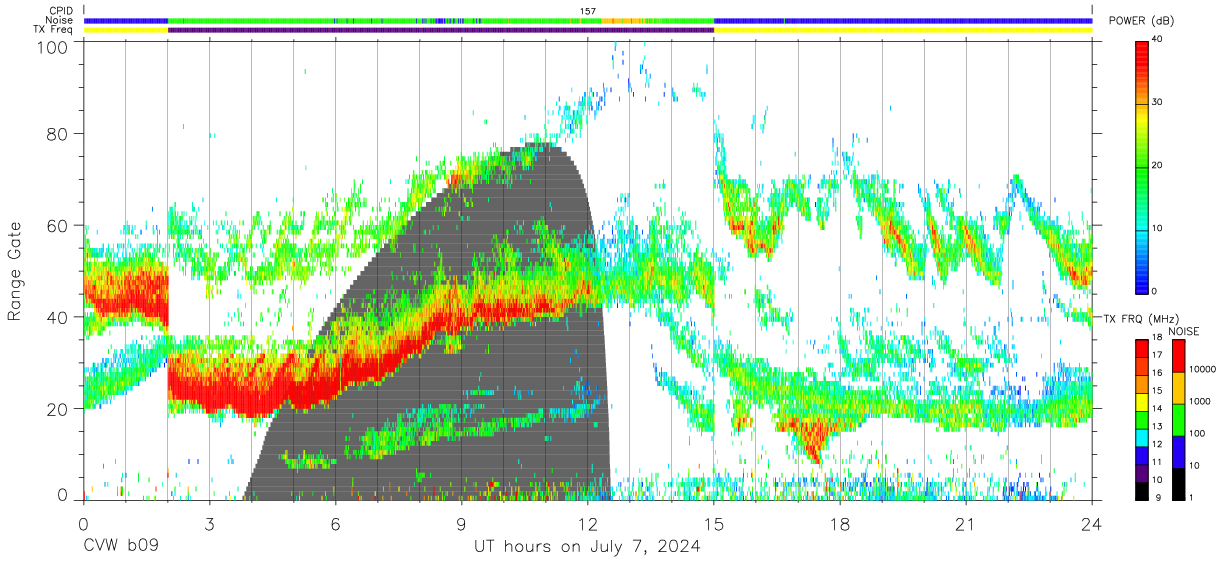1228x567 pixels.
Task: Click the x-axis tick label 3
Action: point(209,523)
